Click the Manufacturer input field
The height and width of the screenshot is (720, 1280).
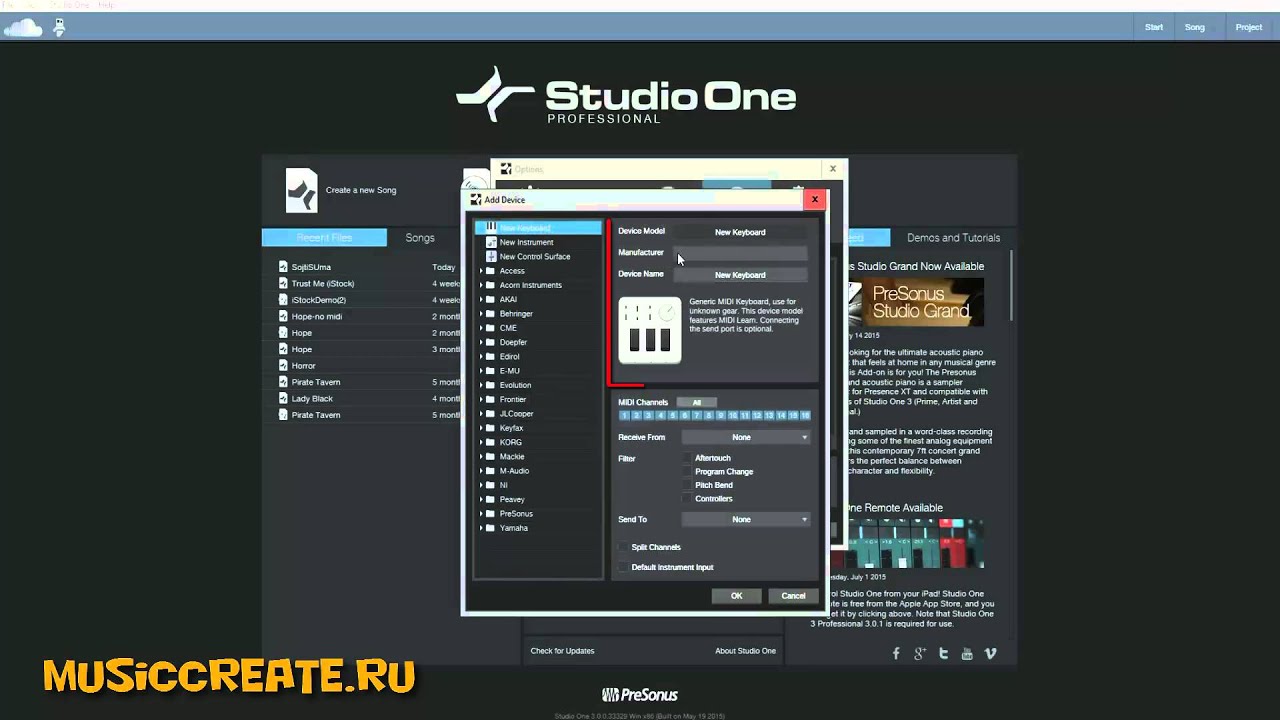[x=740, y=253]
